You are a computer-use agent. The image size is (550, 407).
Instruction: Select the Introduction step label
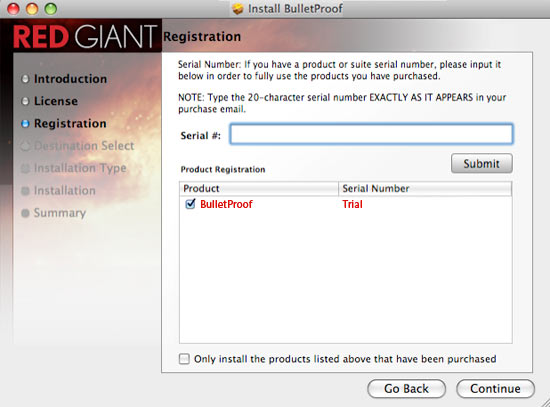[x=71, y=79]
